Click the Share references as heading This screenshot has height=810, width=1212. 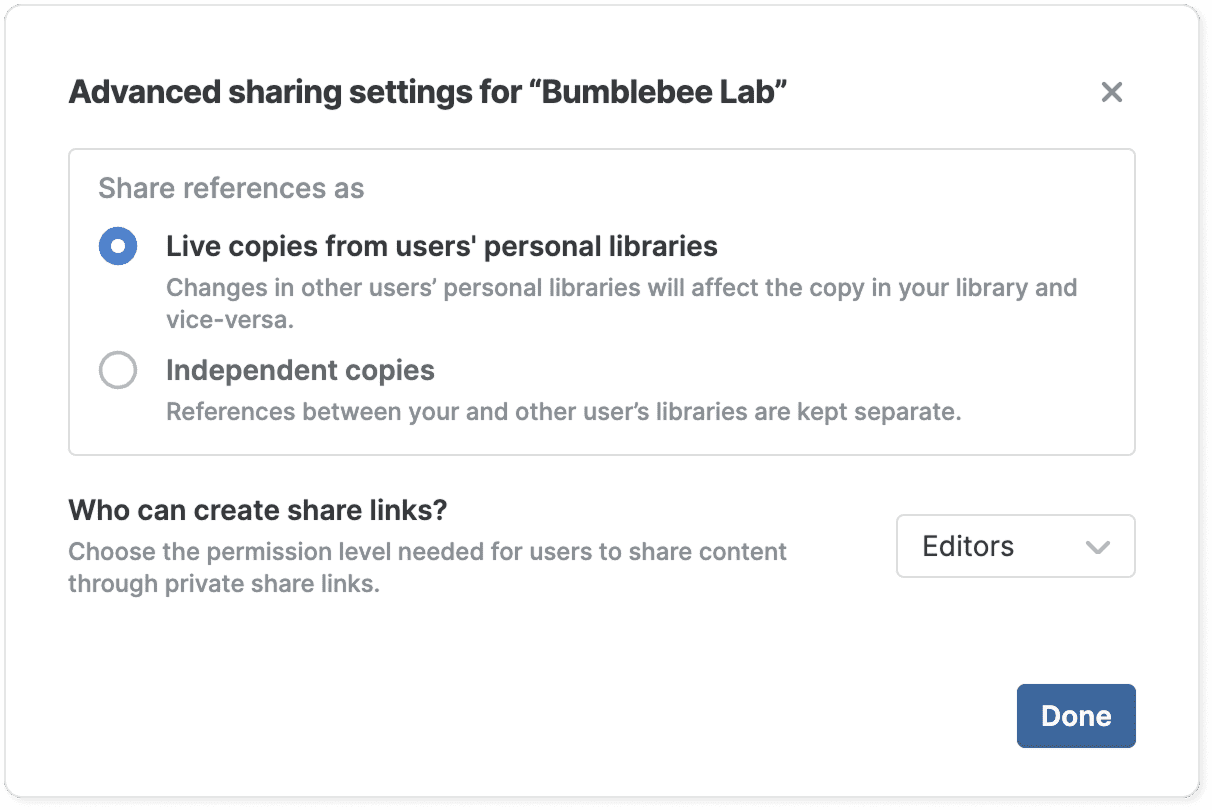coord(231,188)
